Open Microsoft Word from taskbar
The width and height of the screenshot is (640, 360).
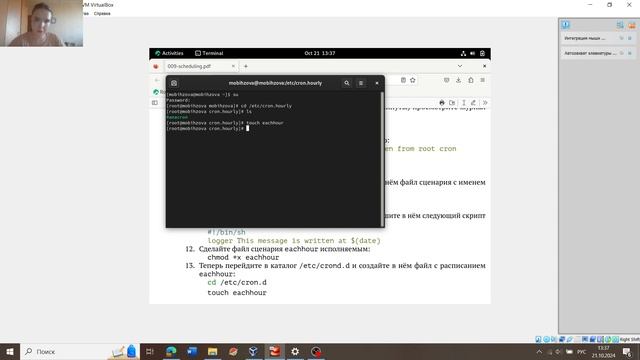[192, 351]
